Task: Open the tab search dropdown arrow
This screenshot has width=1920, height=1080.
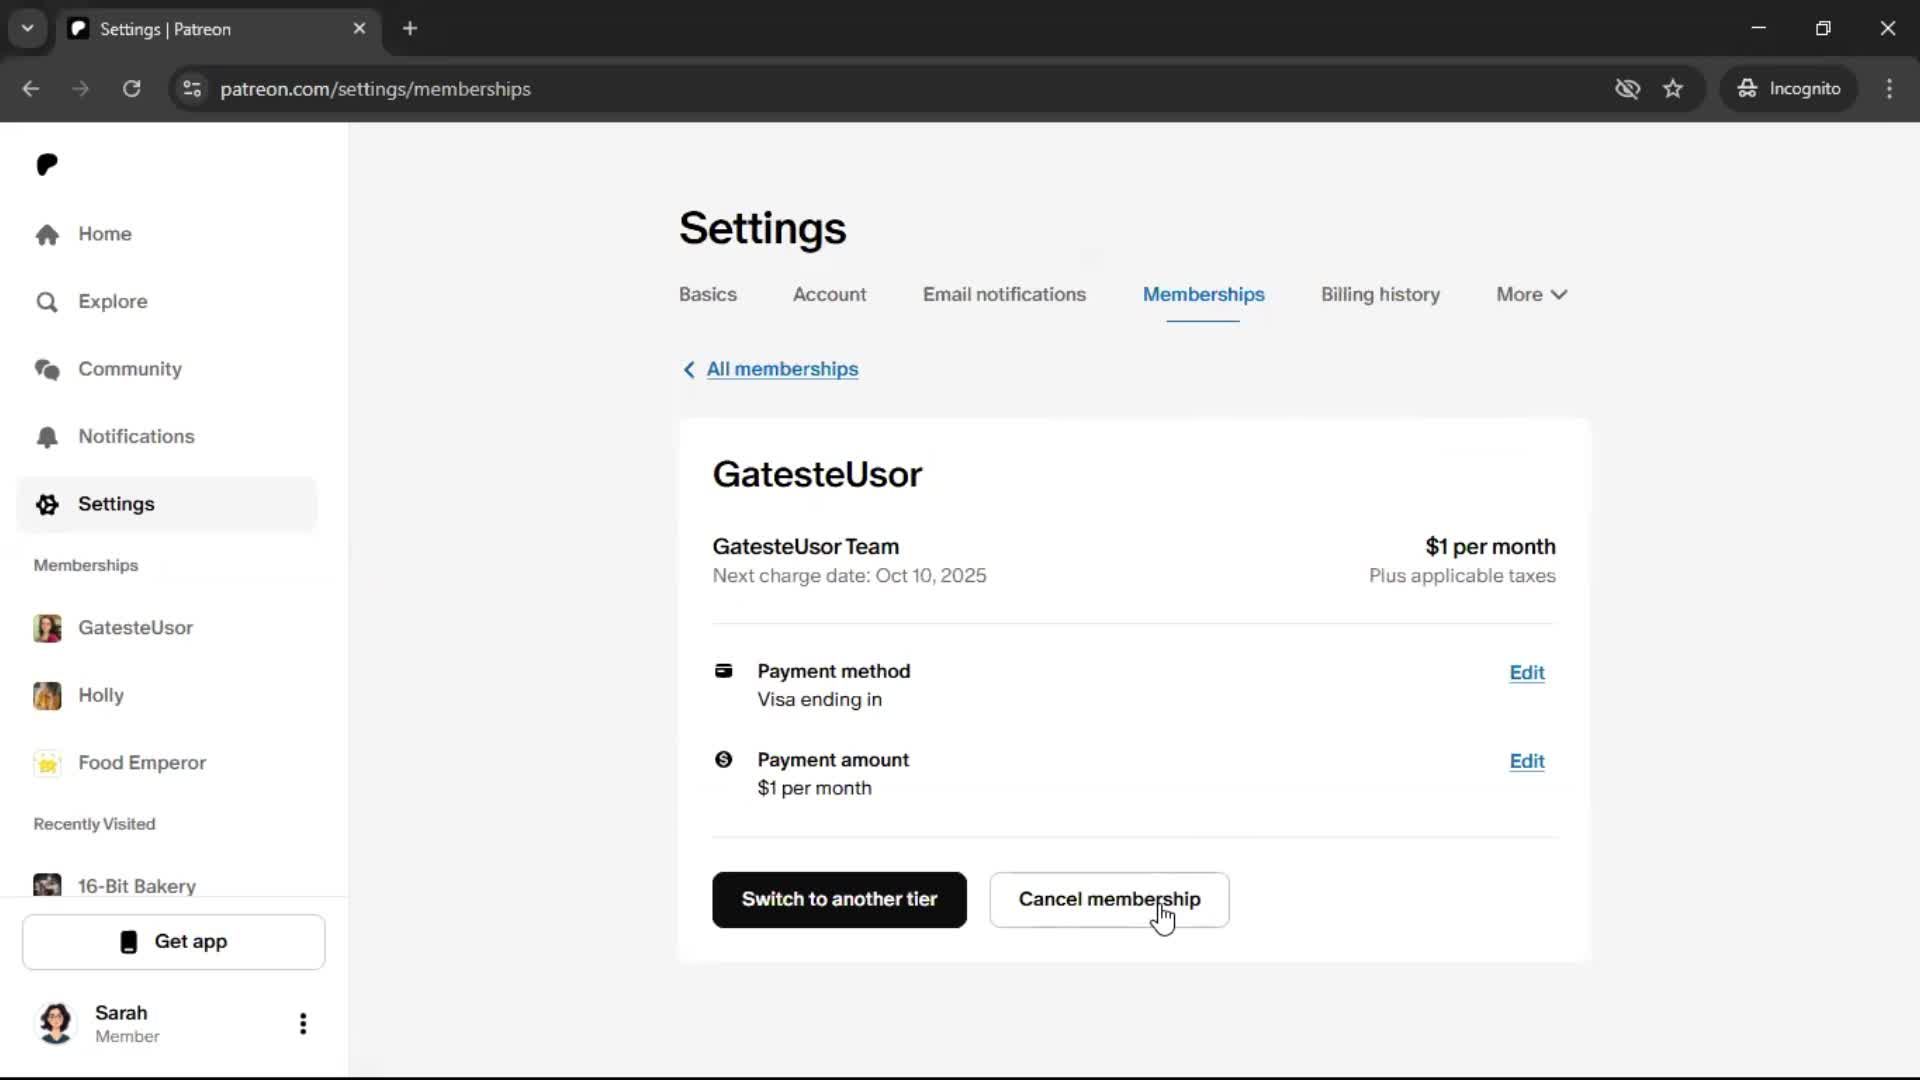Action: pyautogui.click(x=28, y=29)
